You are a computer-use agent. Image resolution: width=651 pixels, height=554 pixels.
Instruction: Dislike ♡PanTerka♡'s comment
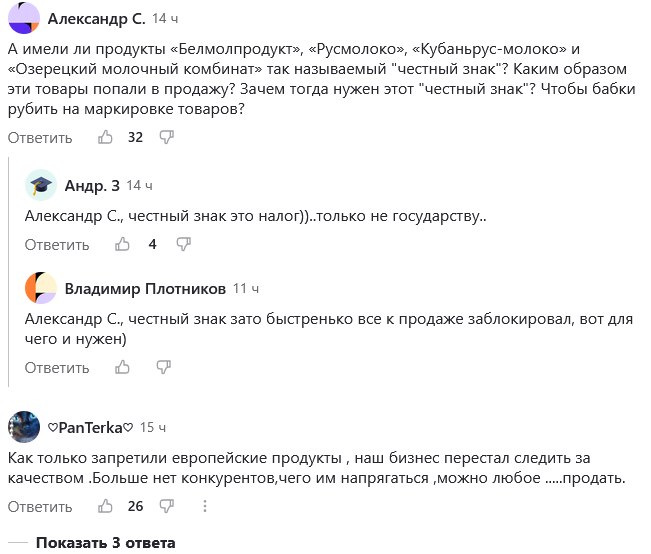coord(167,506)
